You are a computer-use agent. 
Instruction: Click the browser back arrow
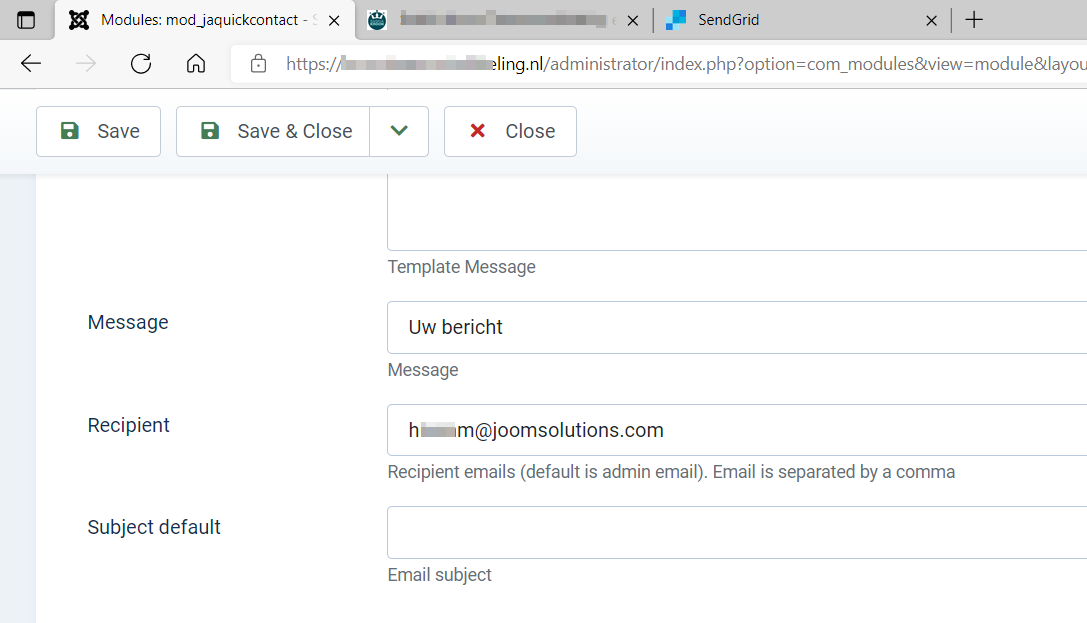coord(31,64)
